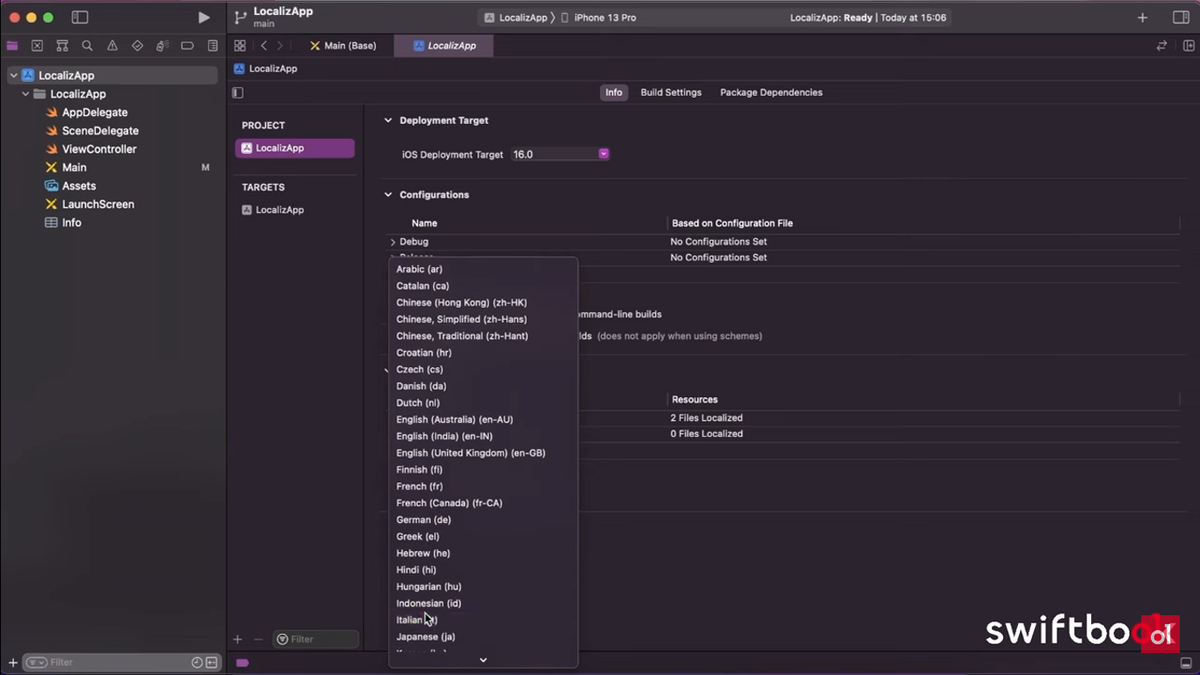Viewport: 1200px width, 675px height.
Task: Click the related items grid icon
Action: [x=240, y=46]
